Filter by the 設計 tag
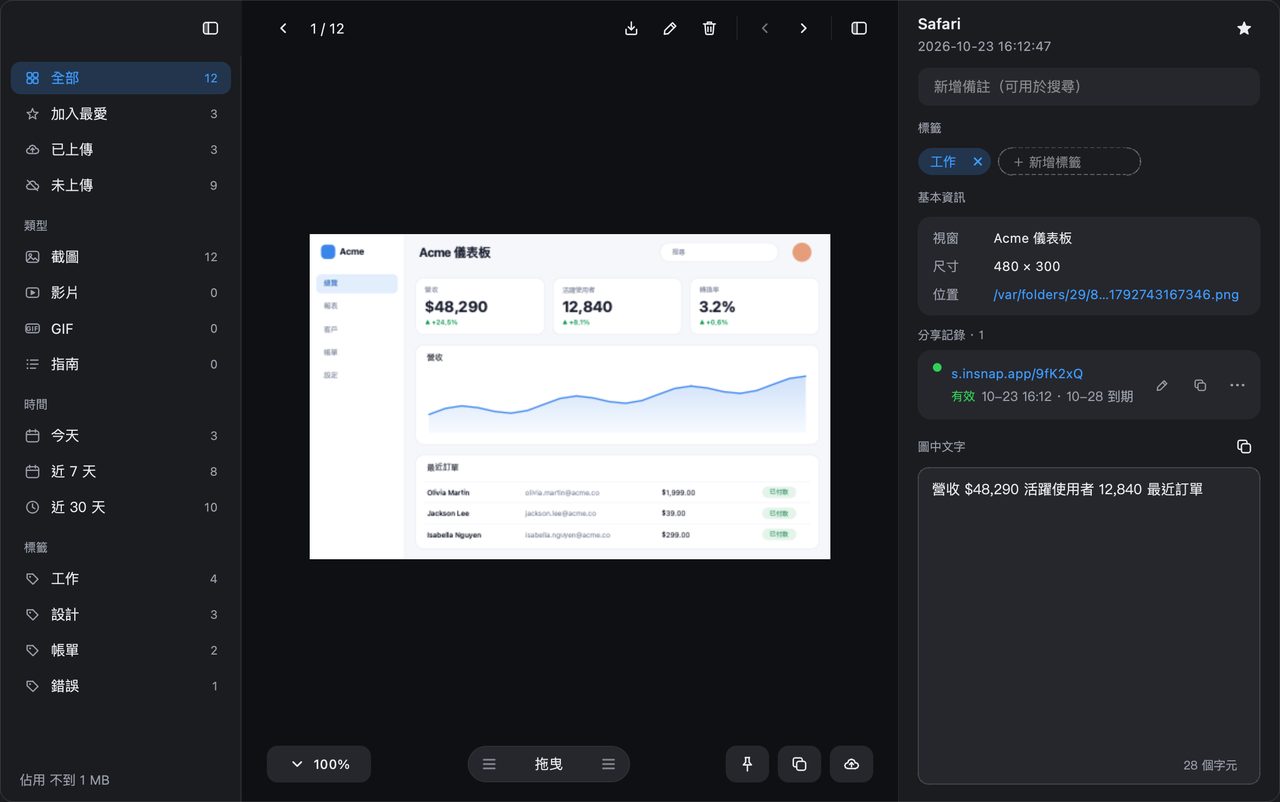Screen dimensions: 1280x802 [x=121, y=615]
